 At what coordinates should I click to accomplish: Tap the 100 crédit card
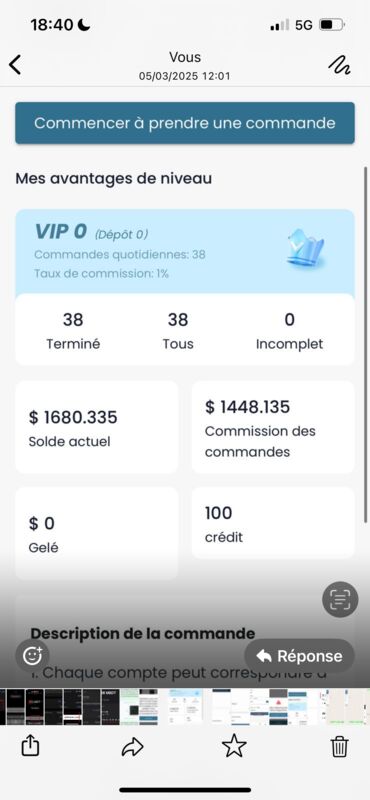point(273,522)
